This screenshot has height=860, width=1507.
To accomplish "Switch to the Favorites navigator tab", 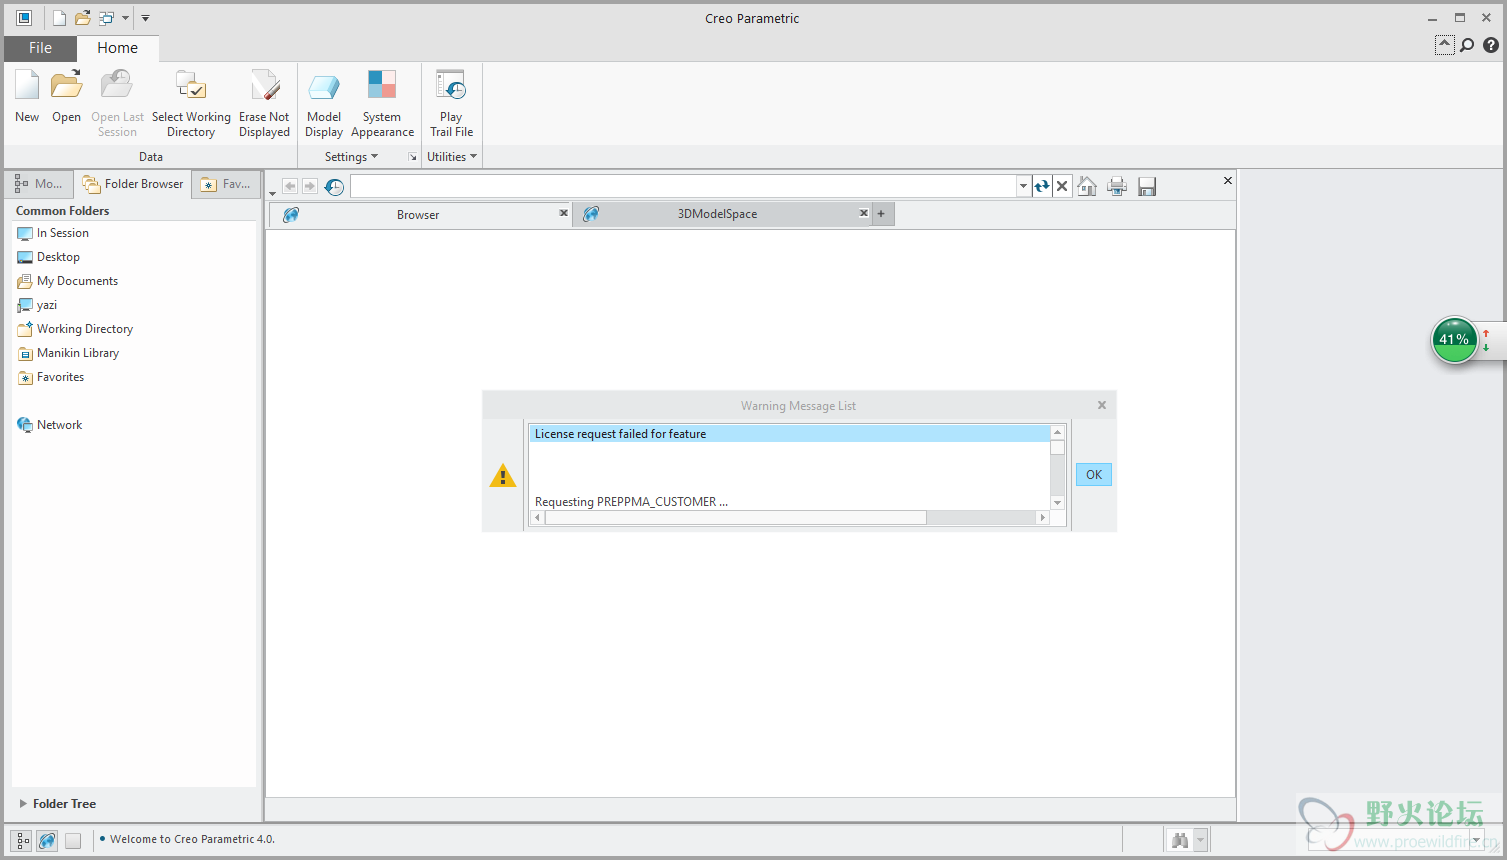I will point(226,184).
